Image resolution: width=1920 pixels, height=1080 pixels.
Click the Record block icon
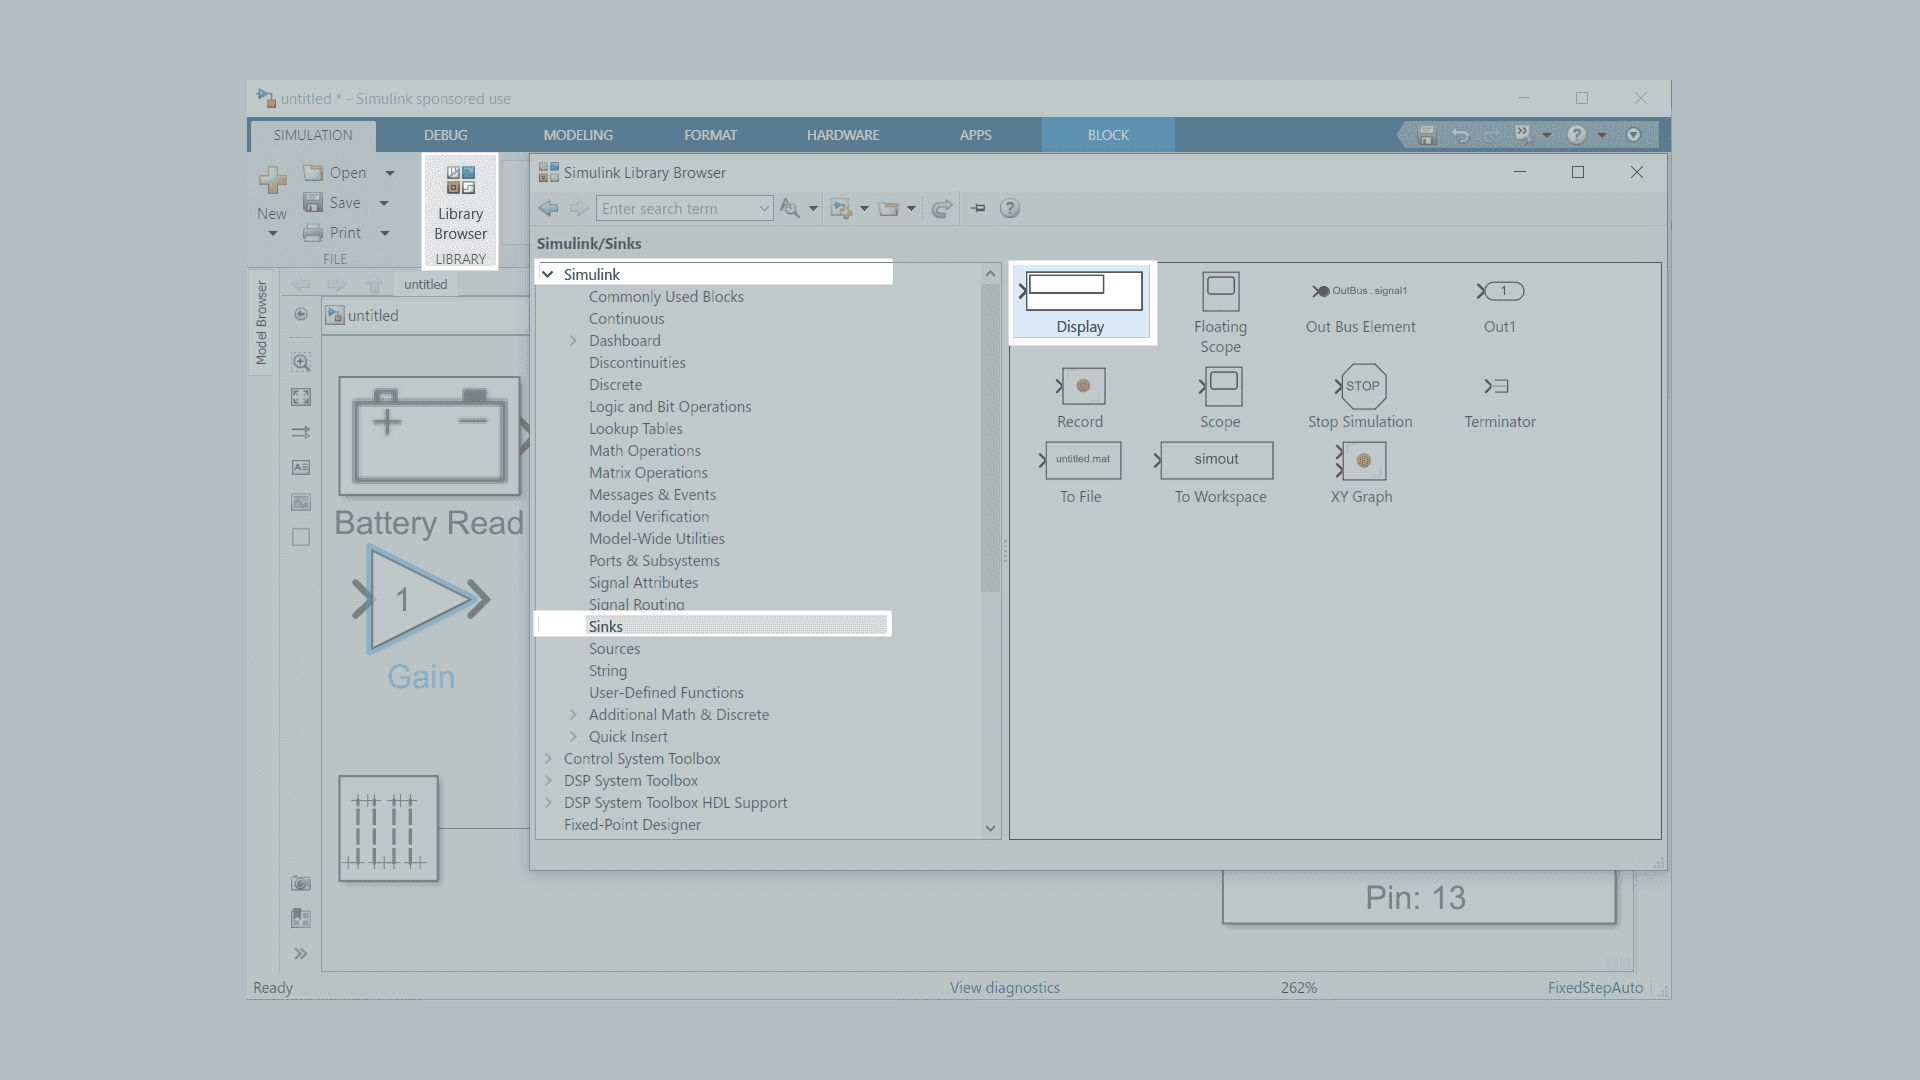[x=1082, y=387]
